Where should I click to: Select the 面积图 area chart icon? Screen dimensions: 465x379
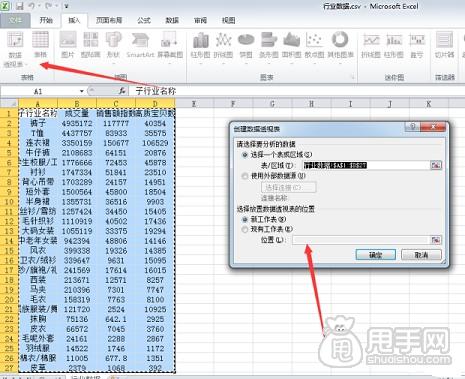point(292,45)
